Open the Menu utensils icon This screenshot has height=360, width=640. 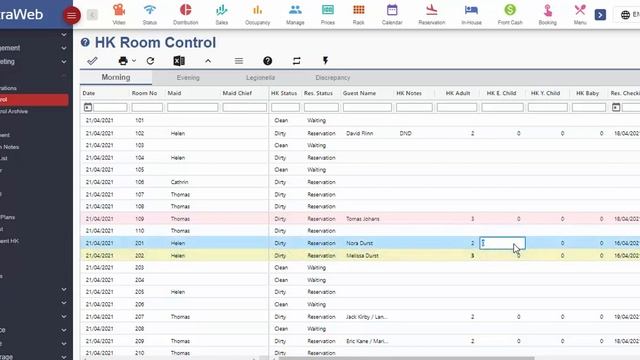point(580,14)
